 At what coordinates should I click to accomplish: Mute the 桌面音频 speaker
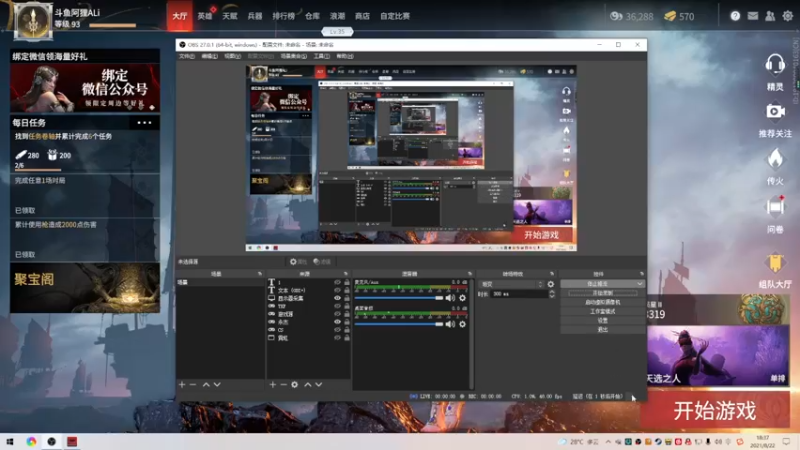[x=450, y=324]
